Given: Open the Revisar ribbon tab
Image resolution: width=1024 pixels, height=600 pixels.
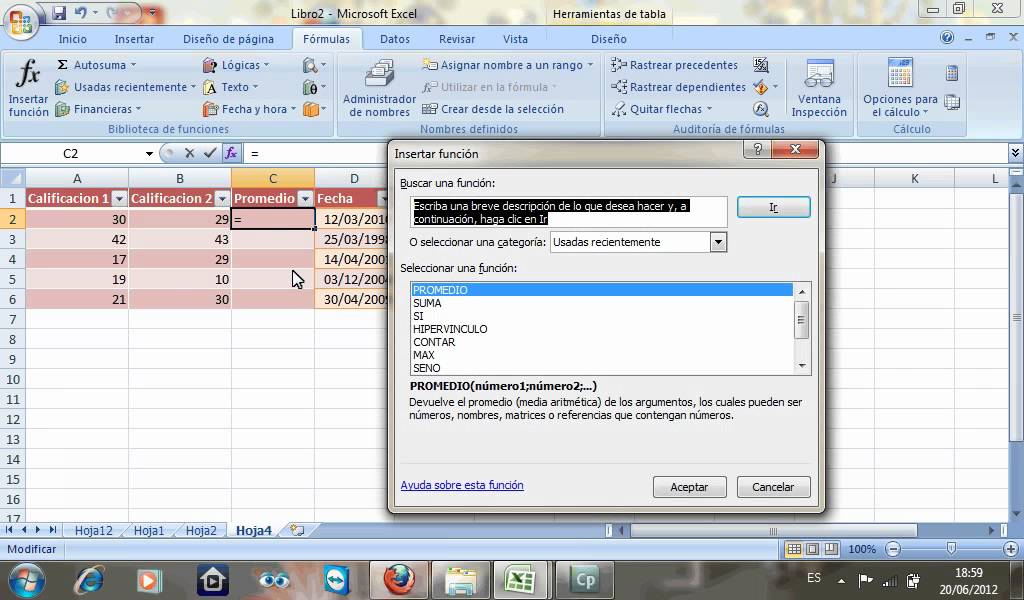Looking at the screenshot, I should tap(456, 39).
